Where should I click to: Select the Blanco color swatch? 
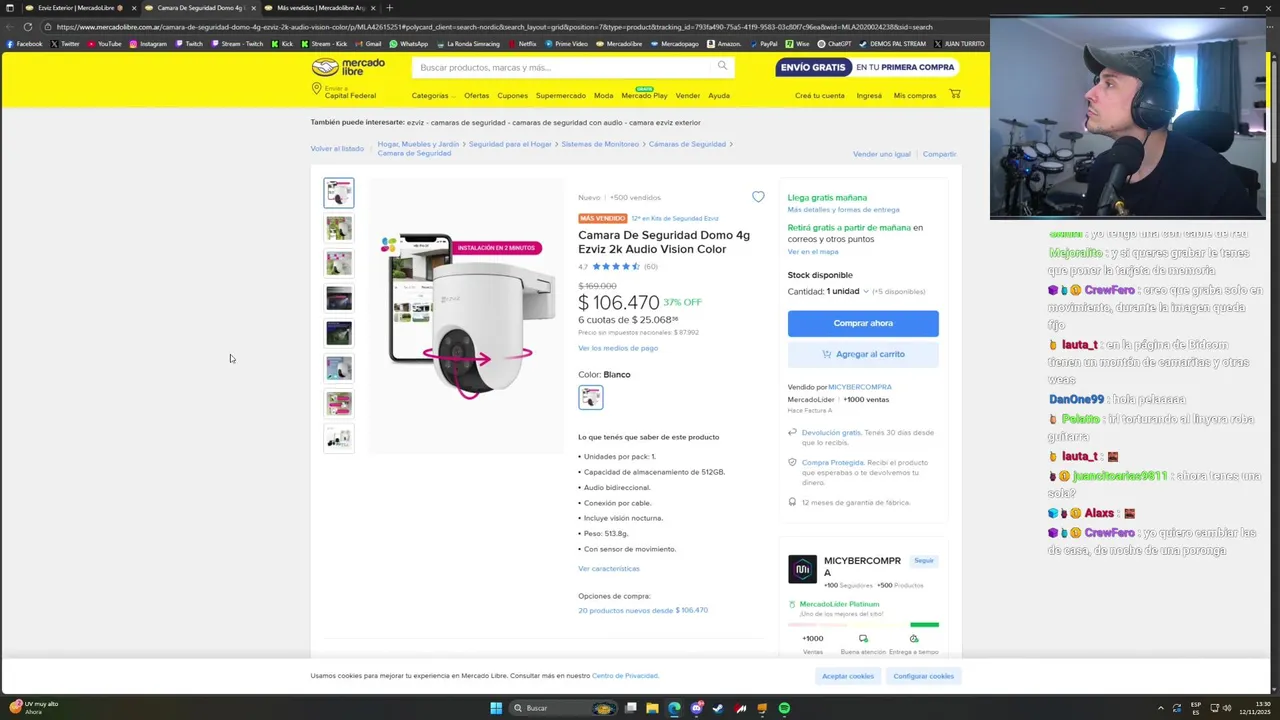pyautogui.click(x=591, y=397)
